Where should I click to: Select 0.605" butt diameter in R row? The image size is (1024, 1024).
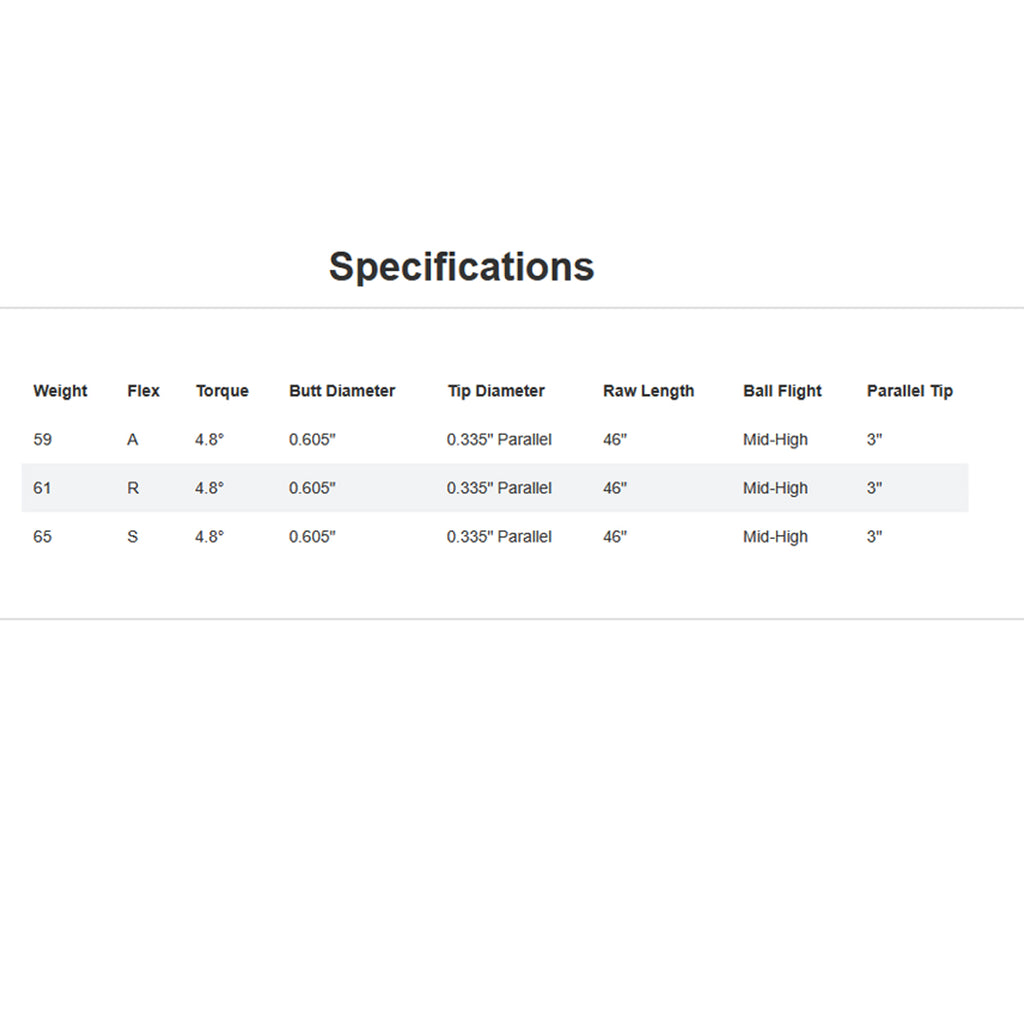312,488
